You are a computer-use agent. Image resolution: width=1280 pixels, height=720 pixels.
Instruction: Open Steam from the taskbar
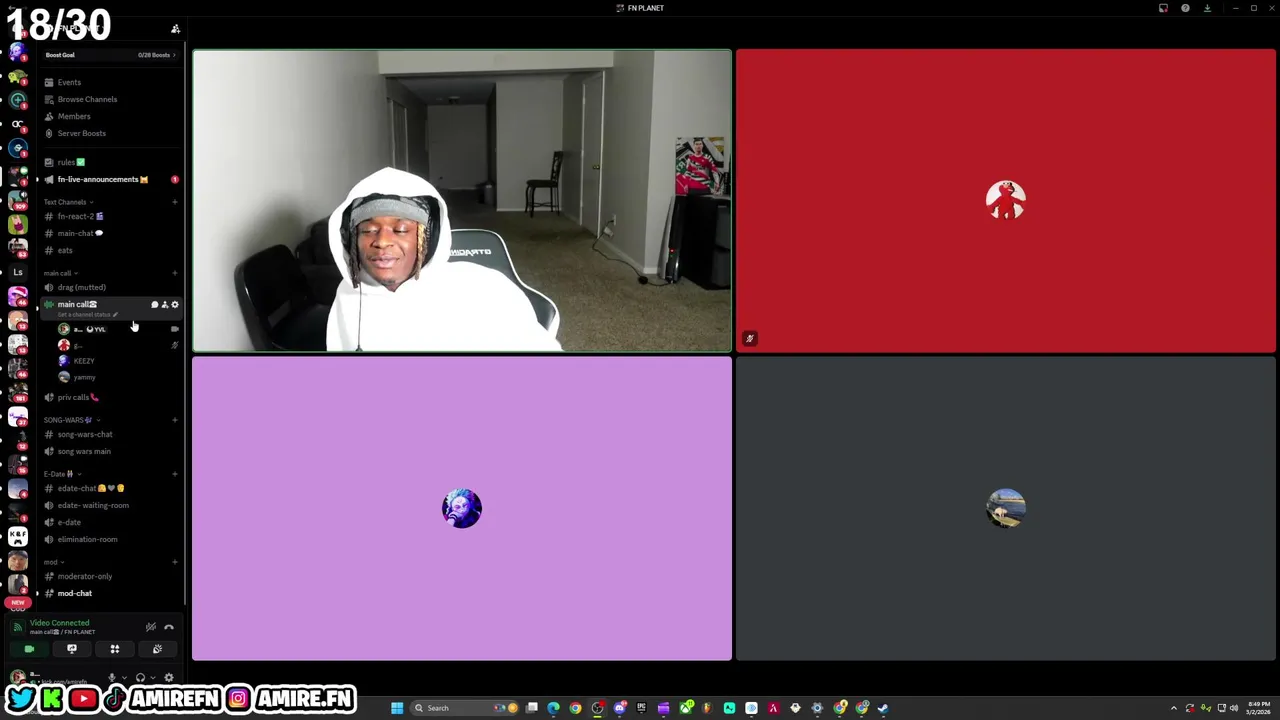pyautogui.click(x=883, y=708)
